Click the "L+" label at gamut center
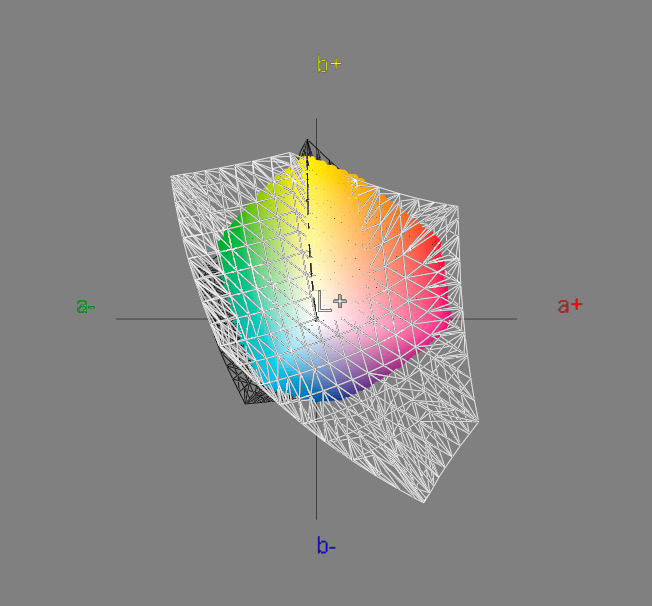 pos(332,301)
